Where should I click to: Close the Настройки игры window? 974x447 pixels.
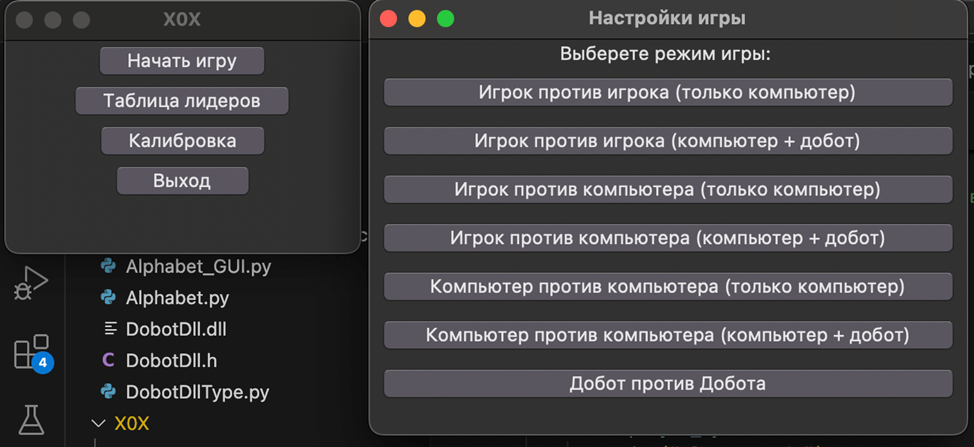click(x=388, y=19)
